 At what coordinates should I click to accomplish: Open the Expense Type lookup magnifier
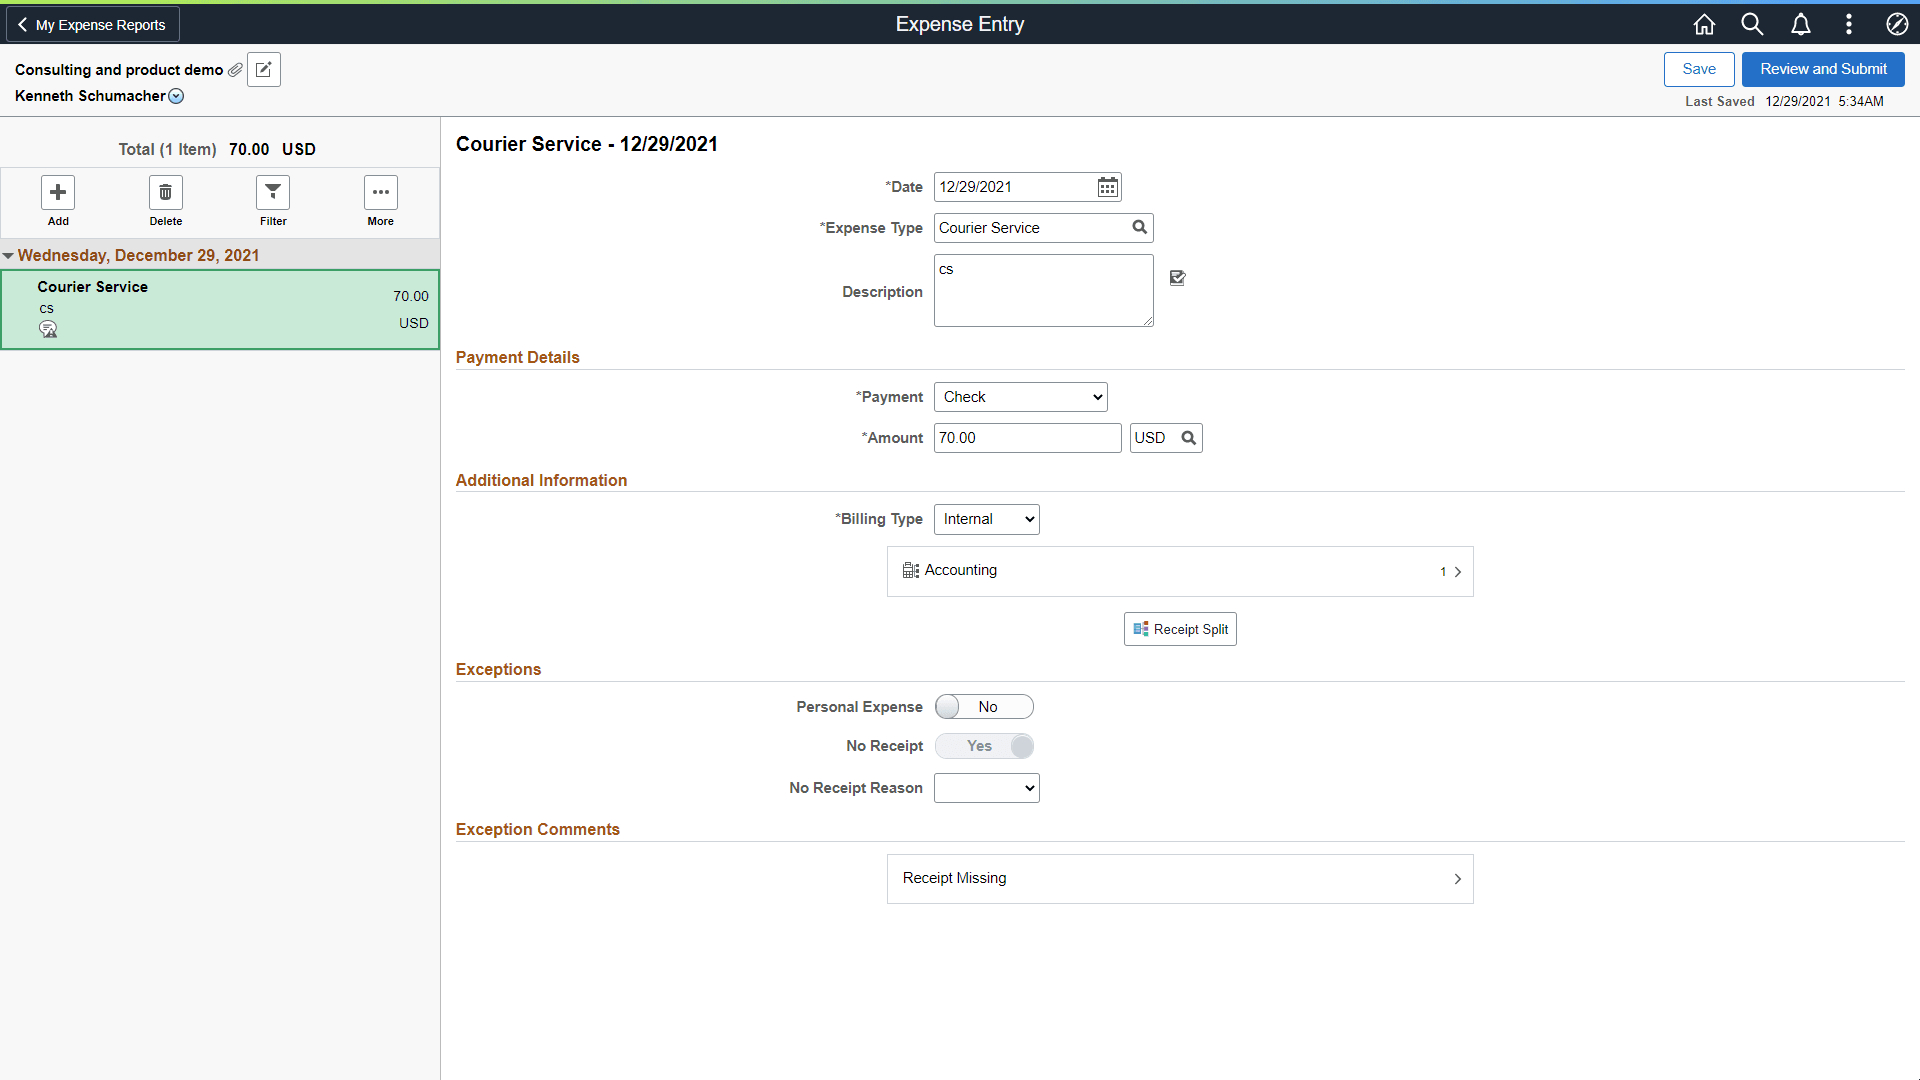coord(1139,228)
